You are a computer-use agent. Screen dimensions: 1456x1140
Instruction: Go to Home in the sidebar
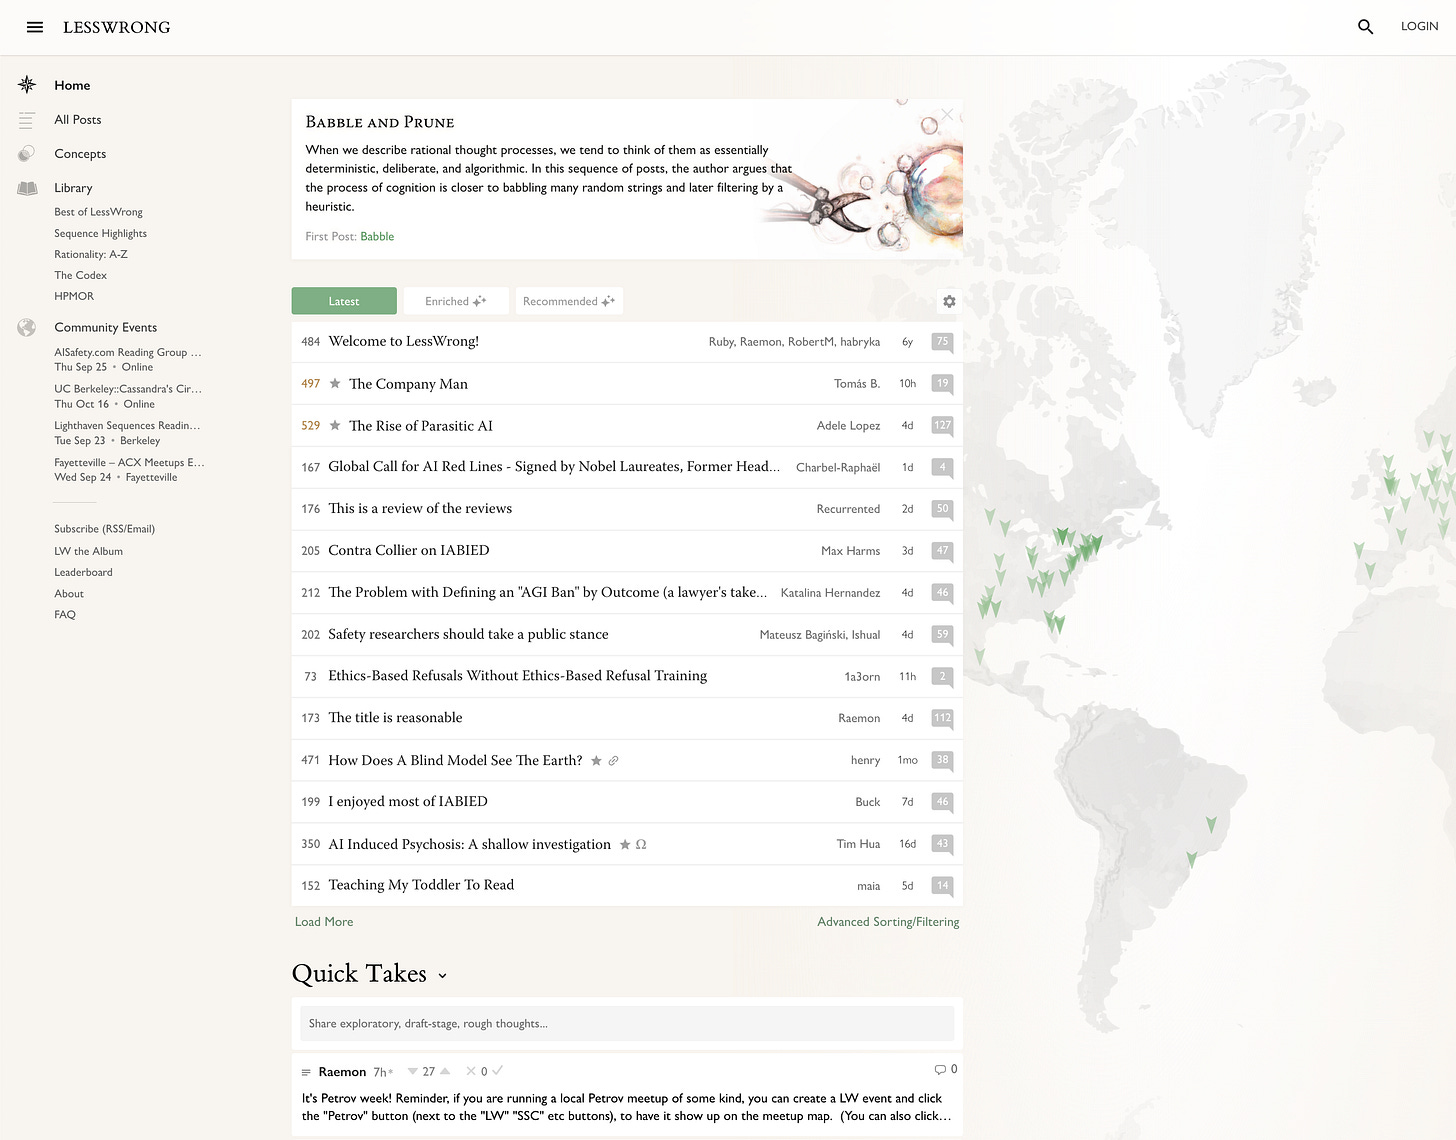(x=72, y=85)
